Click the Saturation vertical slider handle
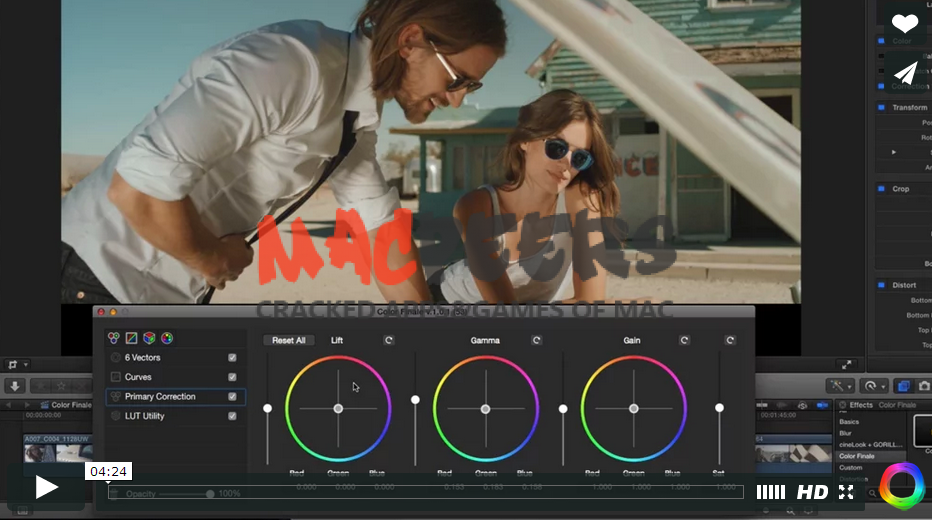Image resolution: width=932 pixels, height=520 pixels. pyautogui.click(x=719, y=408)
